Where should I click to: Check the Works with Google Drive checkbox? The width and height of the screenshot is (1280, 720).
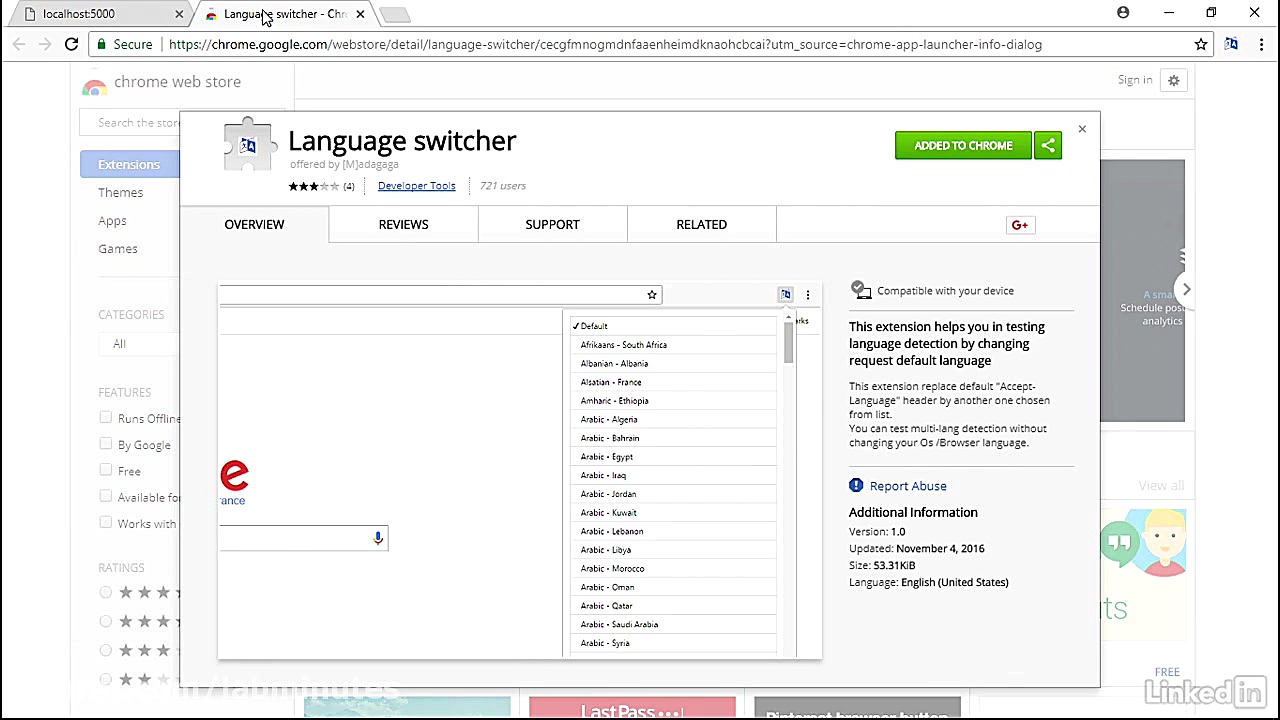(106, 521)
